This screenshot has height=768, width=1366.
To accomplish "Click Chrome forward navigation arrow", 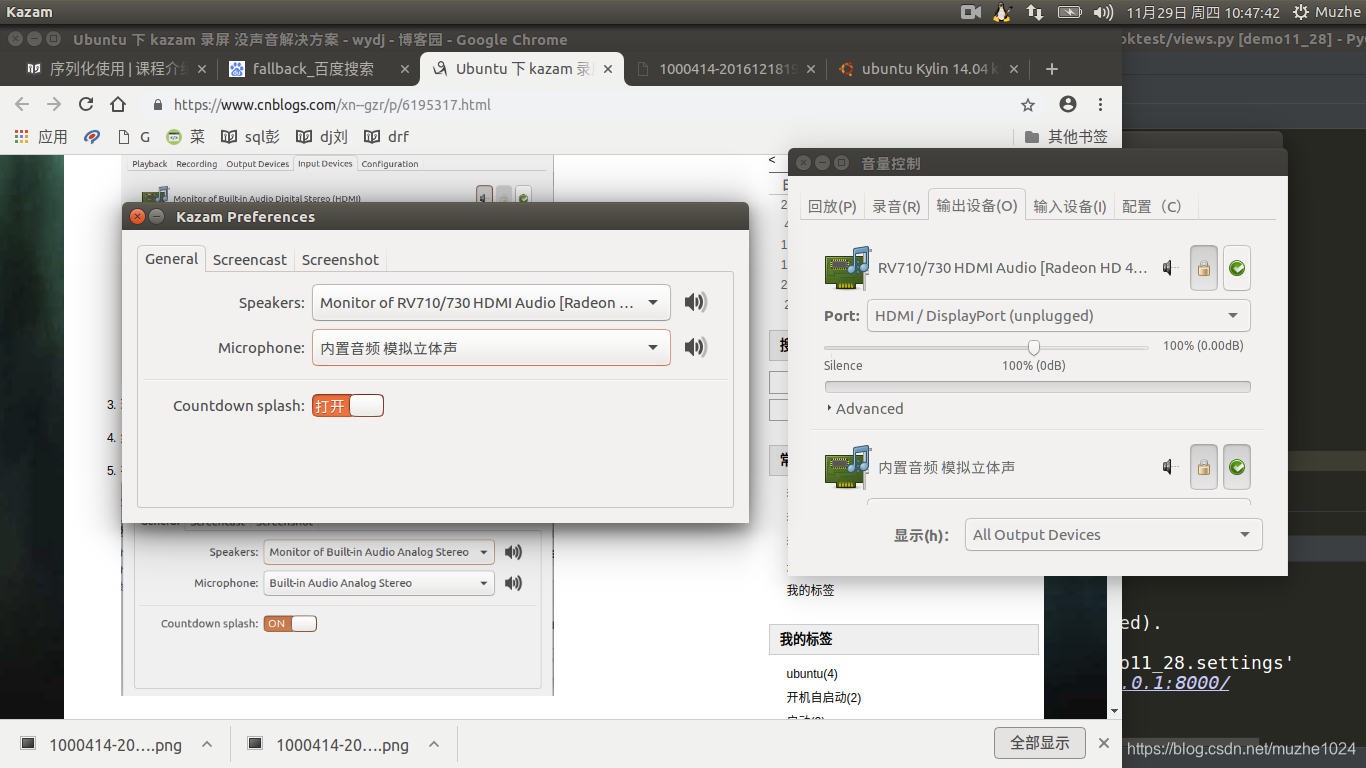I will (54, 104).
